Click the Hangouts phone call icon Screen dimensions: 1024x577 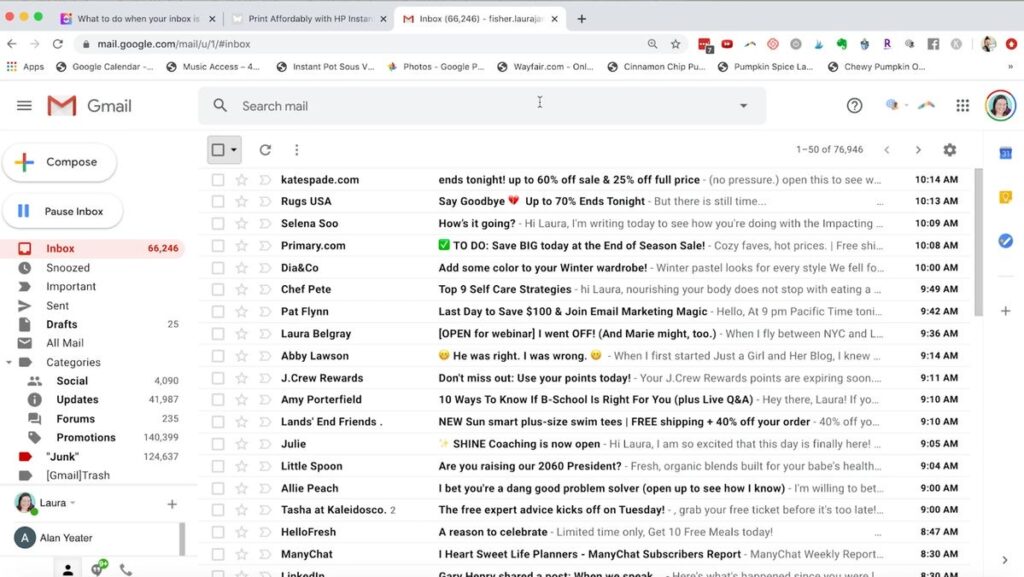tap(125, 570)
